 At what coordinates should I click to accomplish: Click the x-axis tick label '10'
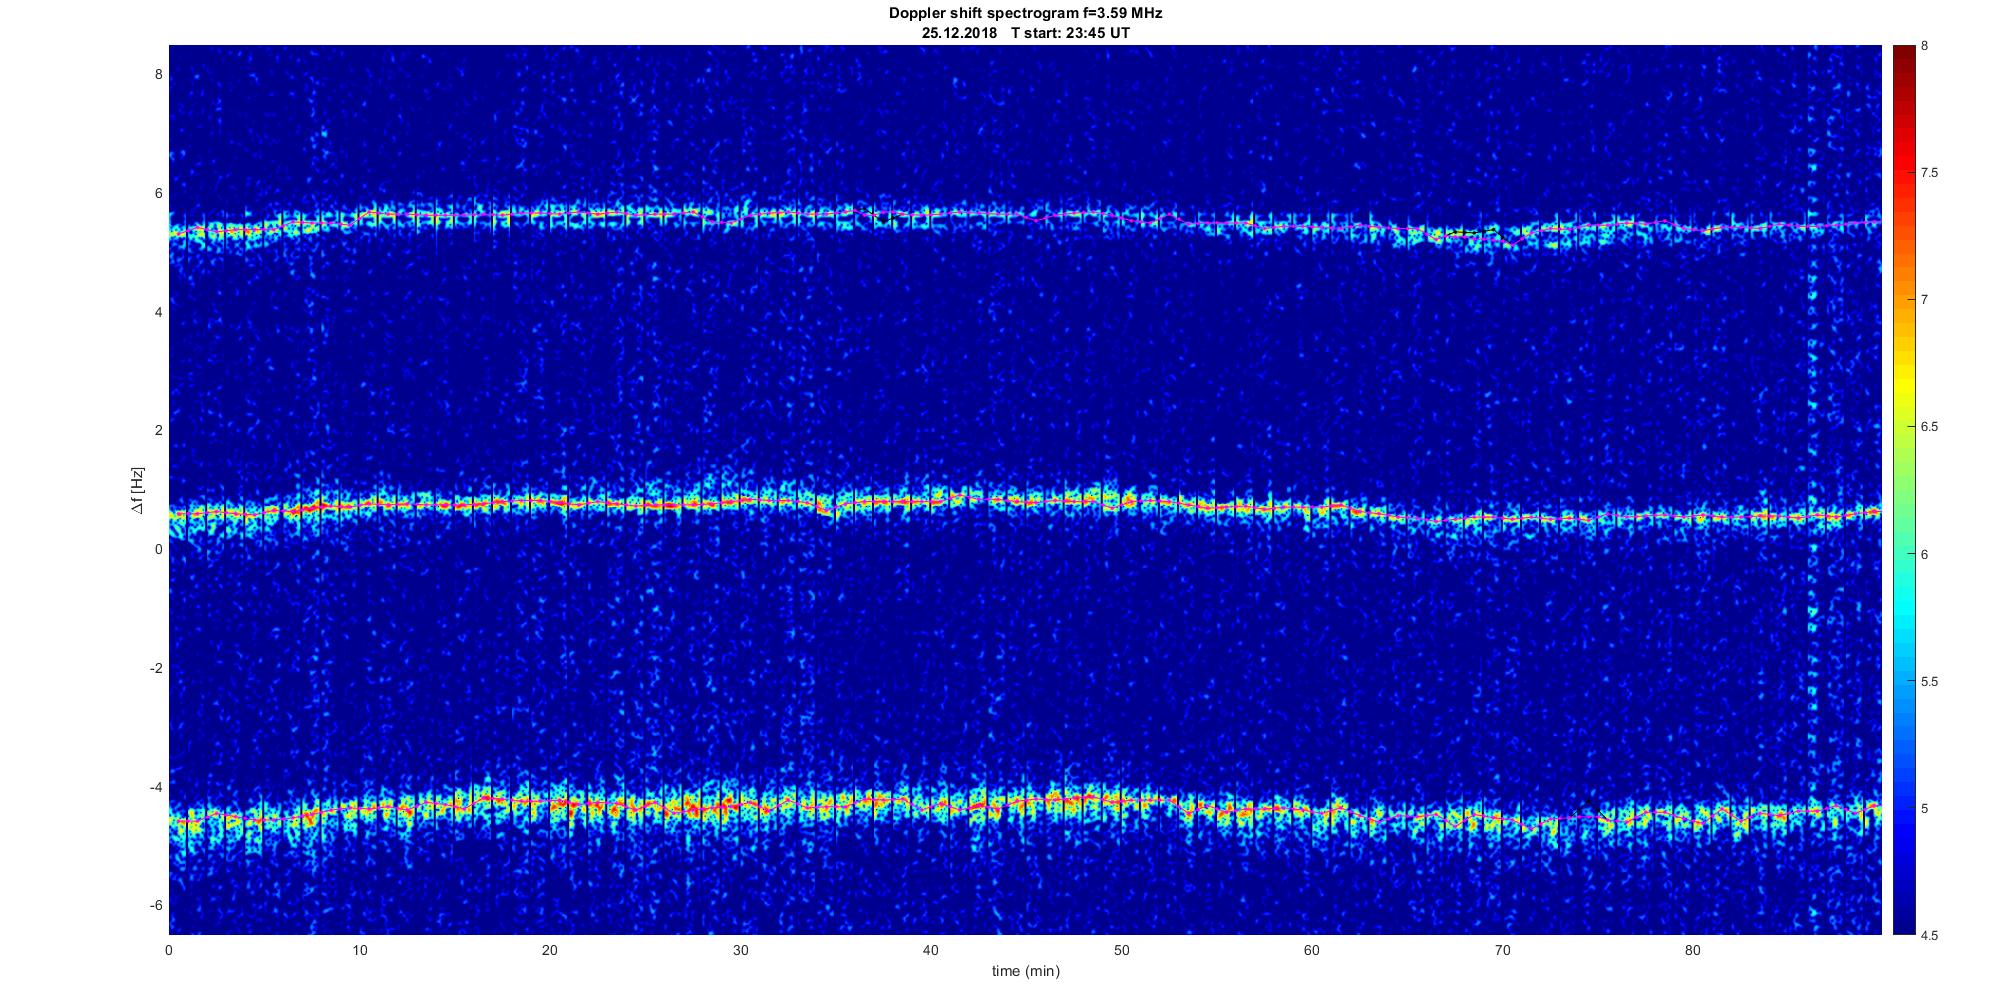pos(360,951)
